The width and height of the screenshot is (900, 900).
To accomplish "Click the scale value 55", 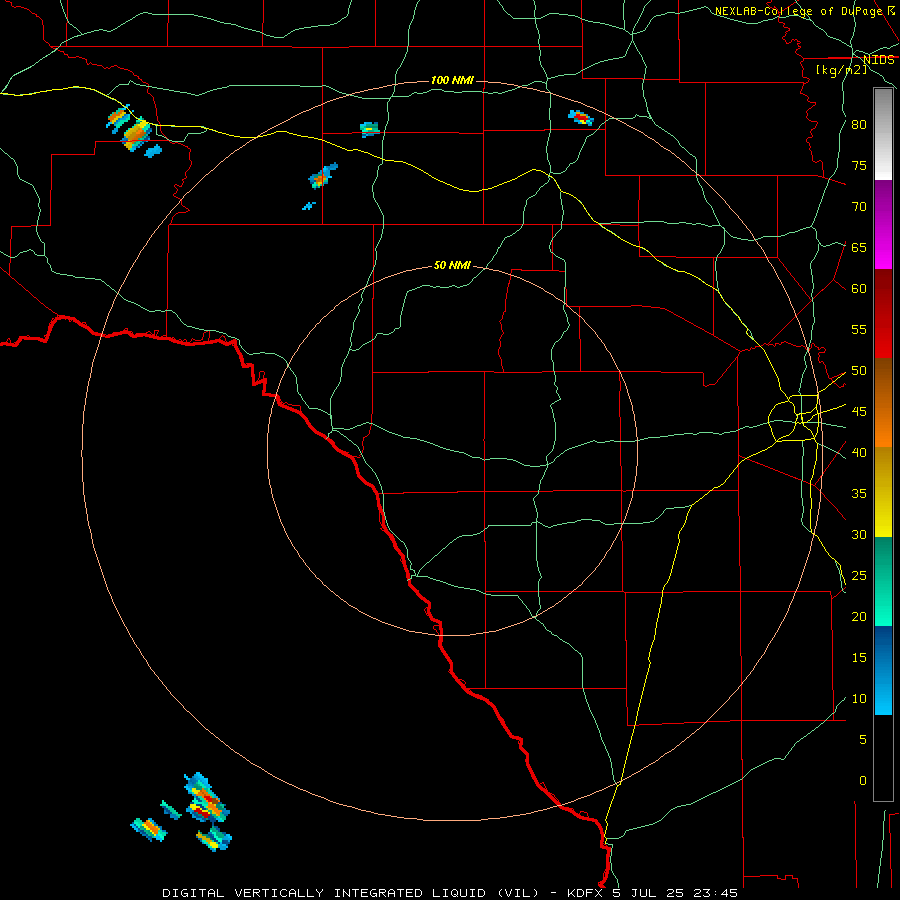I will click(859, 329).
